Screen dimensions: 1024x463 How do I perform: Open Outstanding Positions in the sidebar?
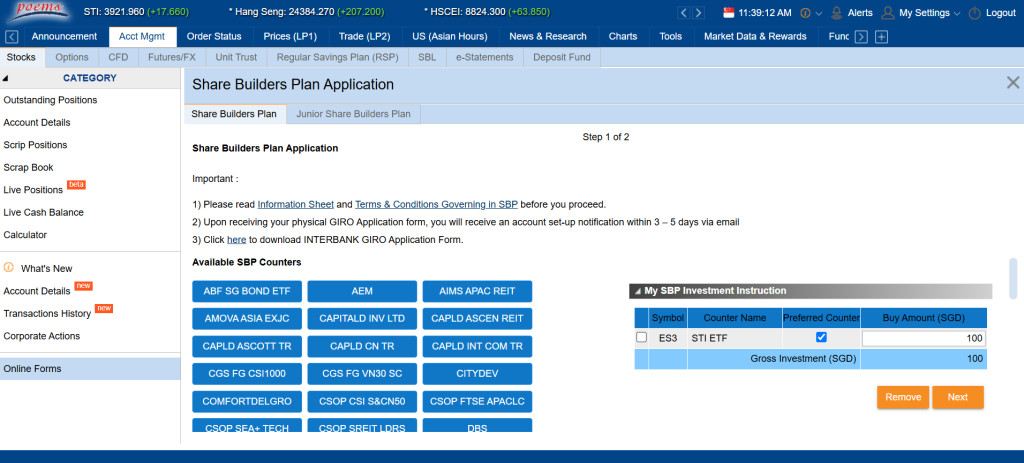tap(50, 100)
